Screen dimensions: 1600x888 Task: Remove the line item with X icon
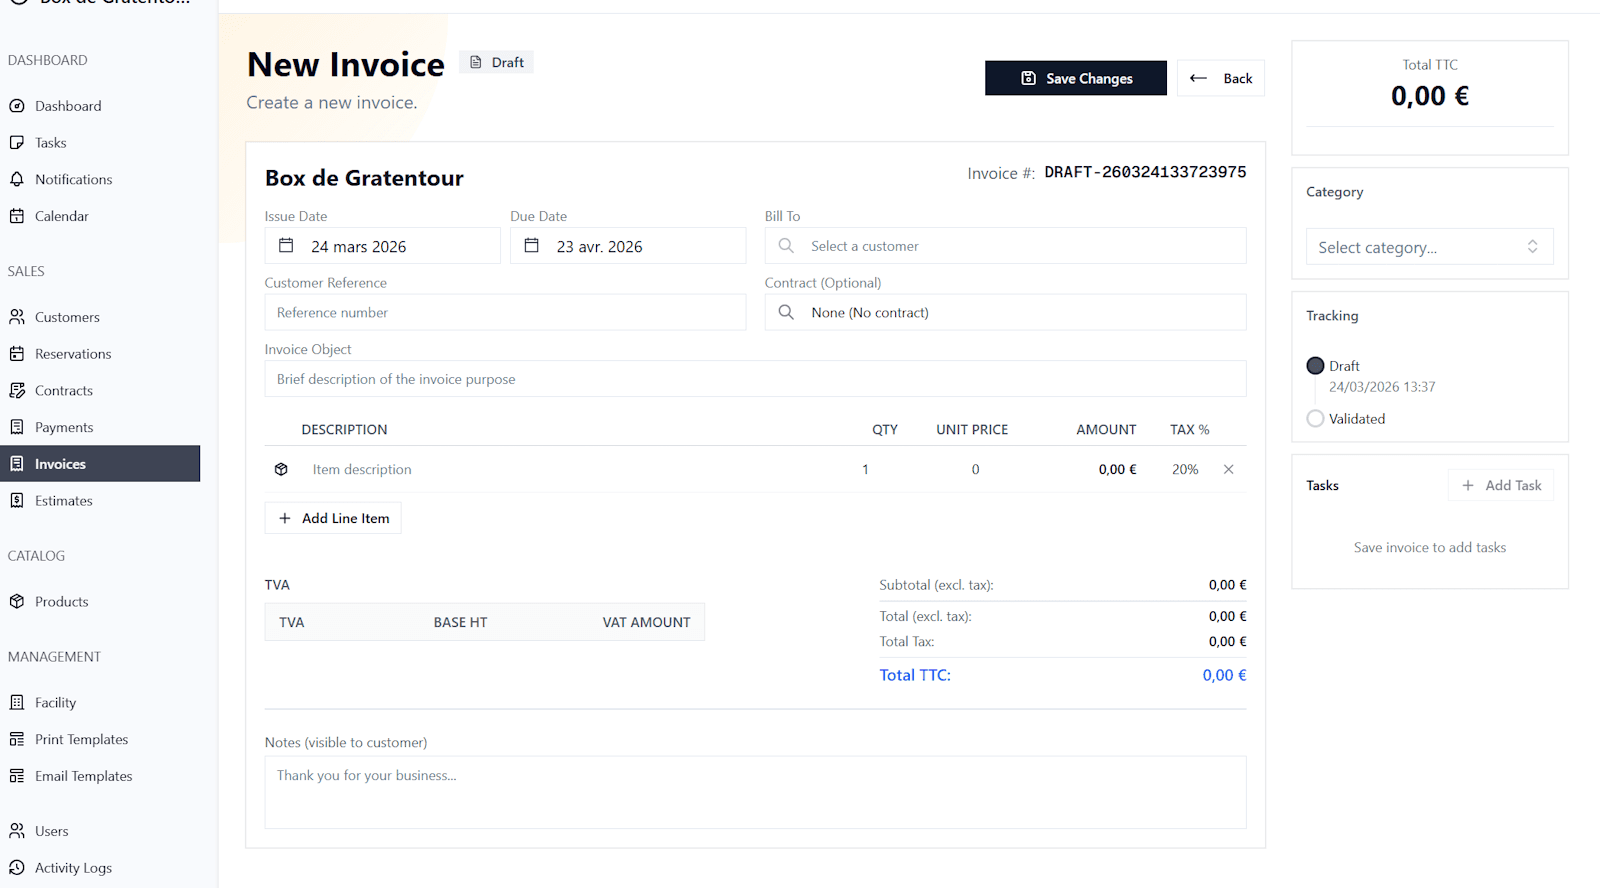[1228, 469]
